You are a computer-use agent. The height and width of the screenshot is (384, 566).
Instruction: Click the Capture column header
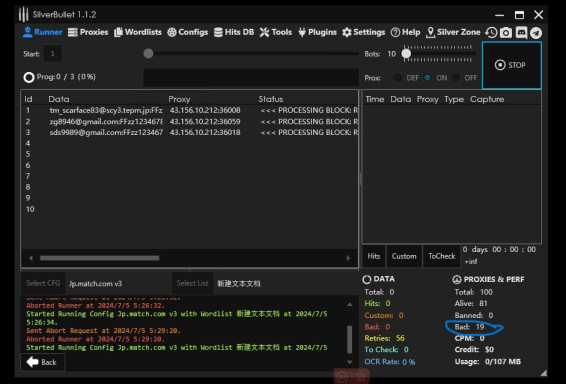click(x=487, y=99)
